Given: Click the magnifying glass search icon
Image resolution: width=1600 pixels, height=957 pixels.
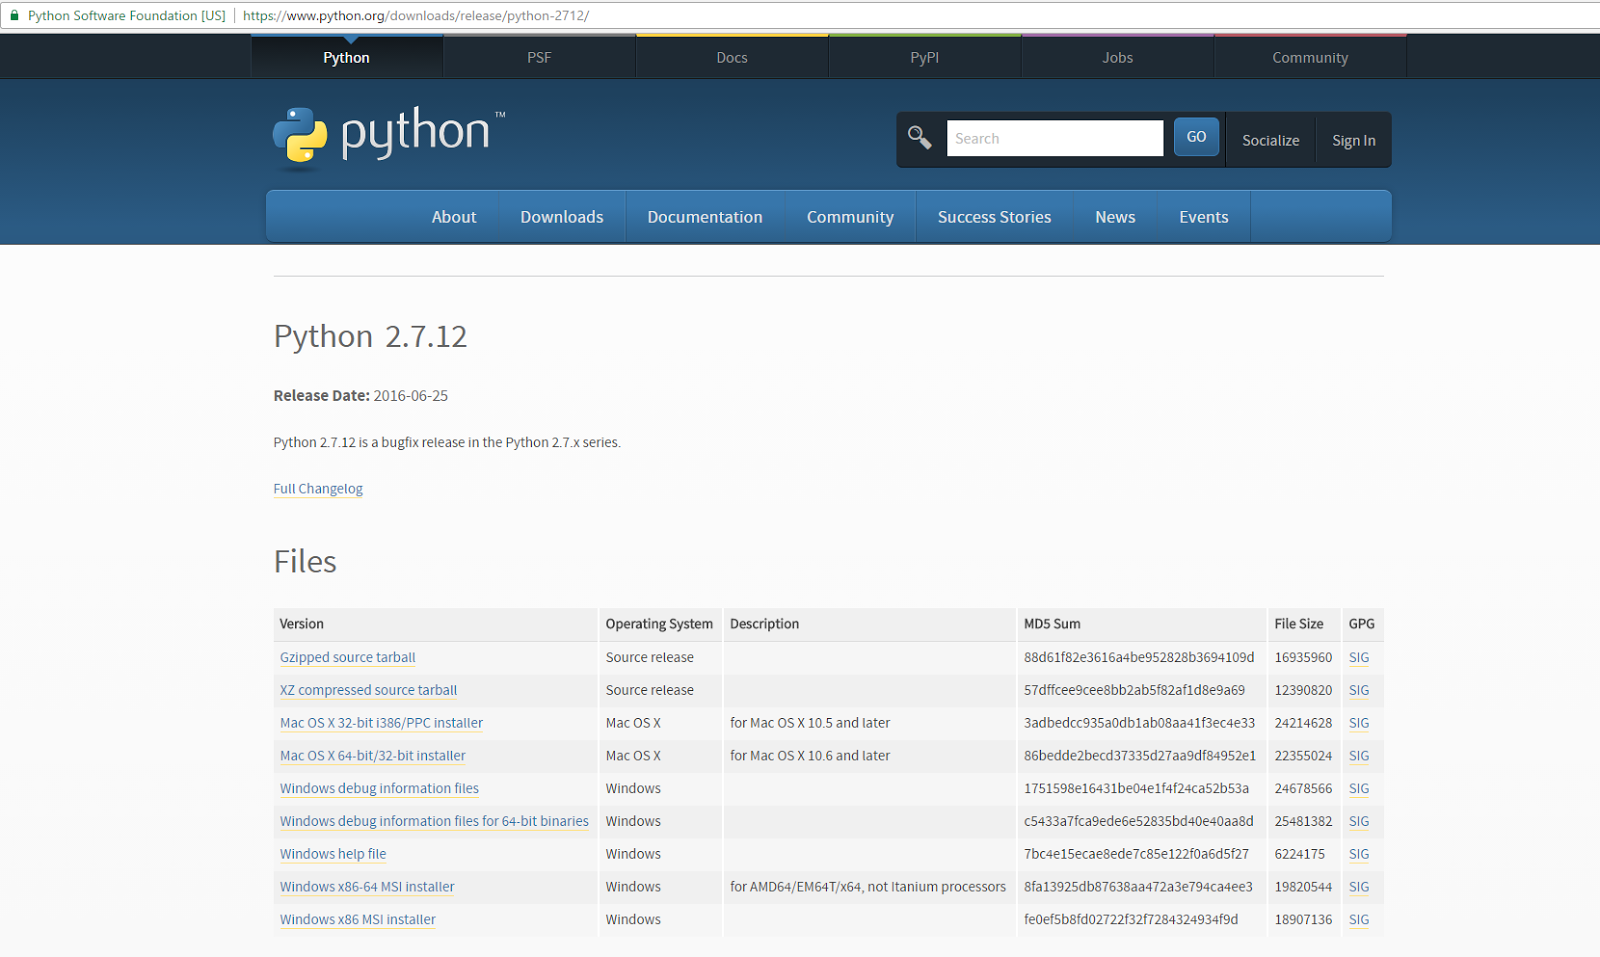Looking at the screenshot, I should coord(919,138).
